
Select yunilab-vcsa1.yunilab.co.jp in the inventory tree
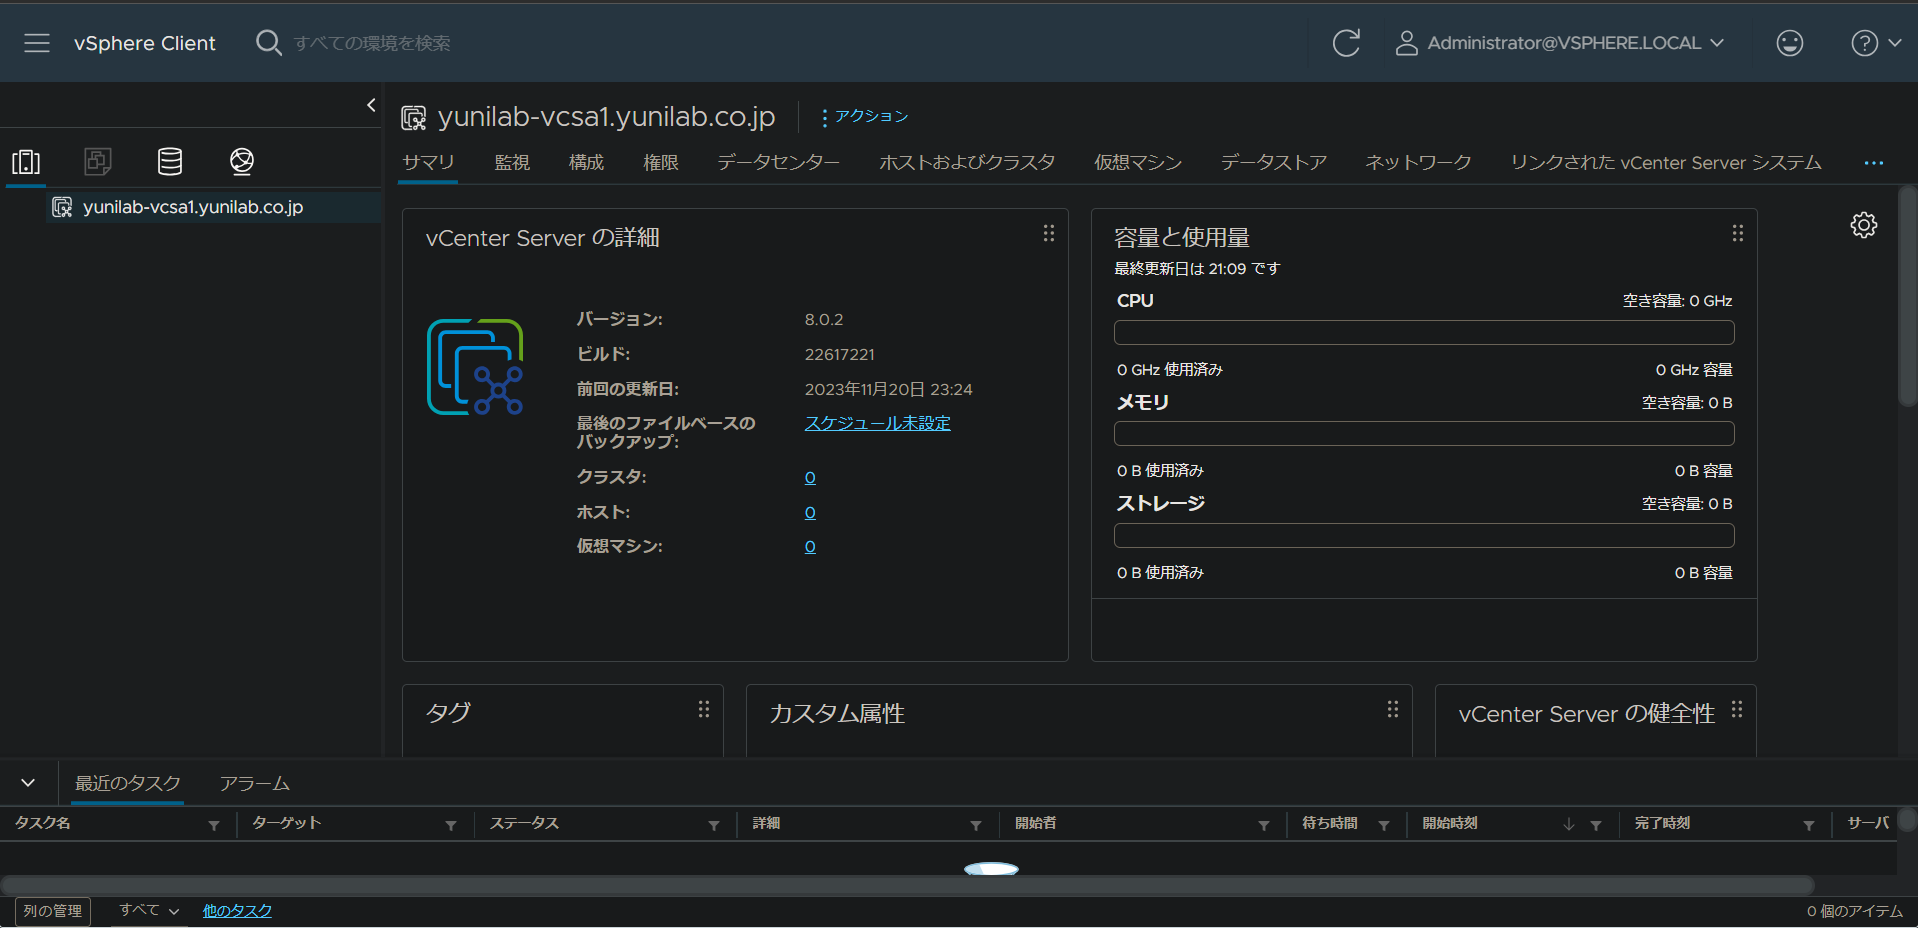[x=192, y=207]
